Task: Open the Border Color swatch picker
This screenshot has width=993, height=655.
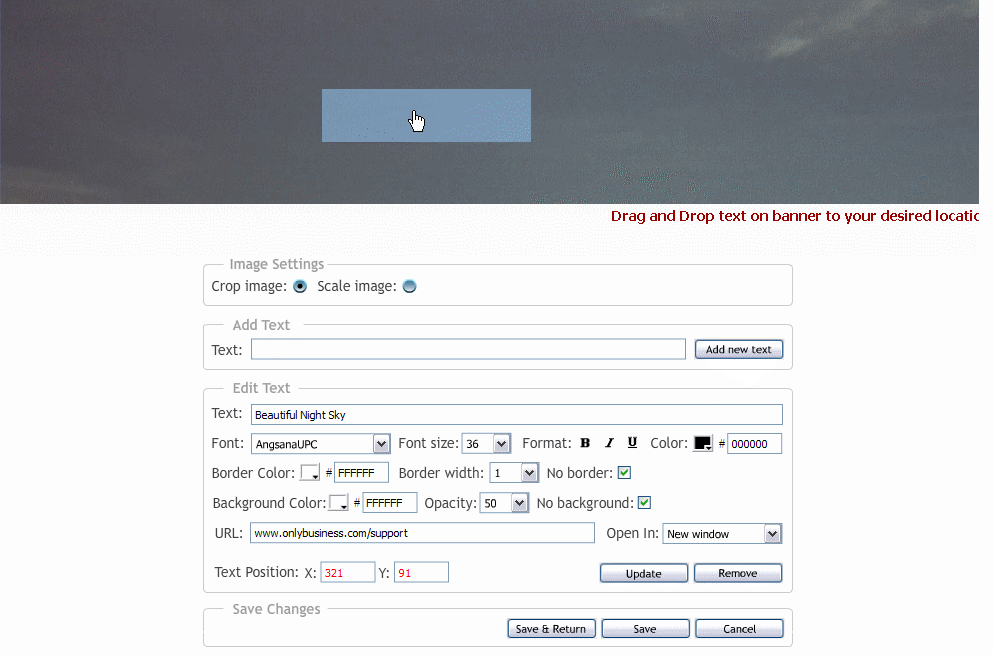Action: [310, 473]
